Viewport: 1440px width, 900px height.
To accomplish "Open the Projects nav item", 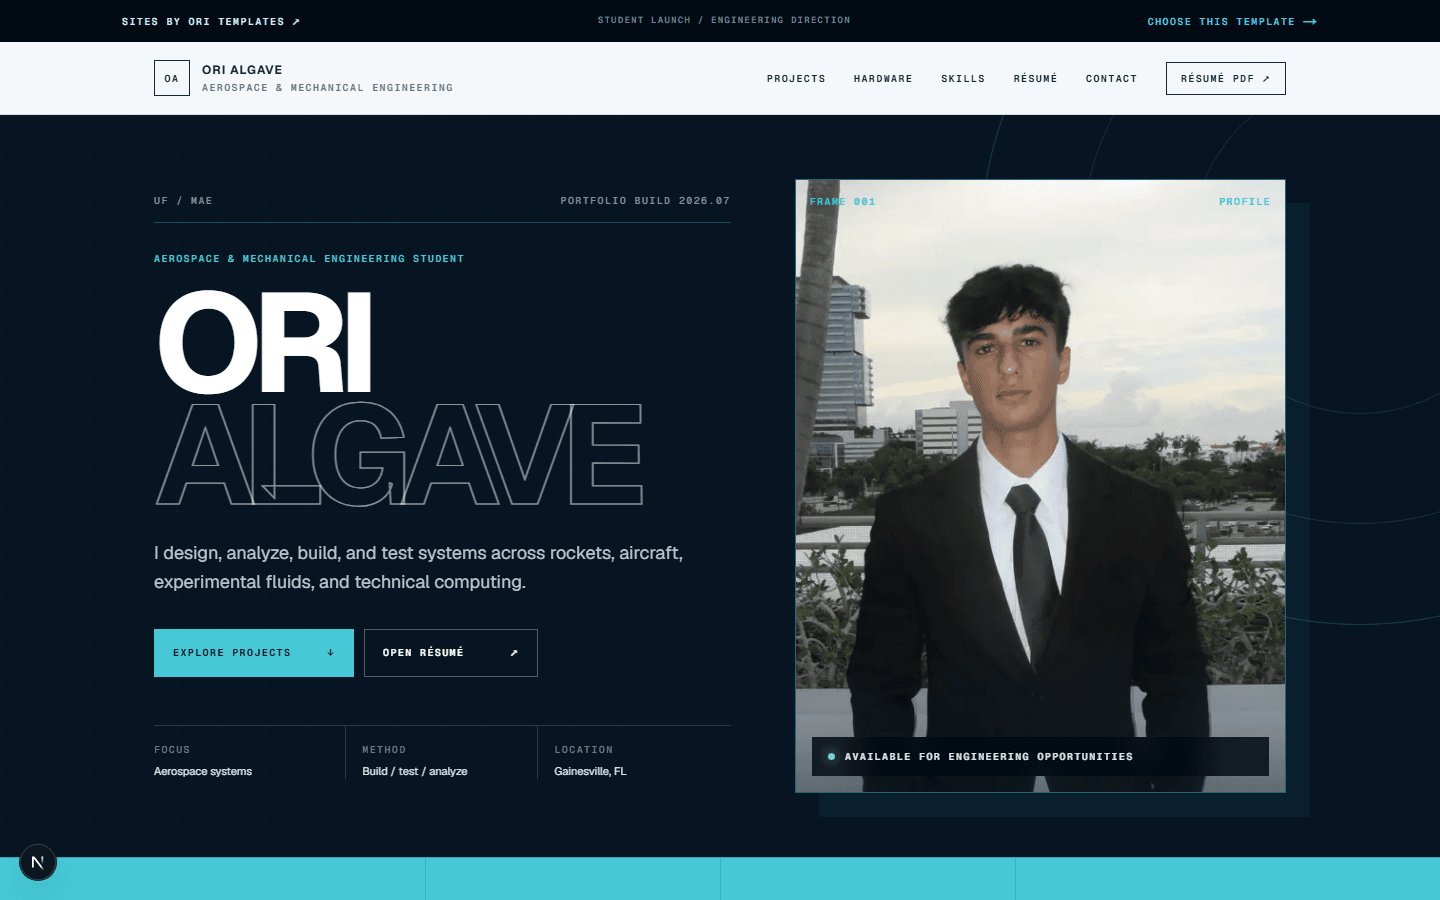I will (x=796, y=78).
